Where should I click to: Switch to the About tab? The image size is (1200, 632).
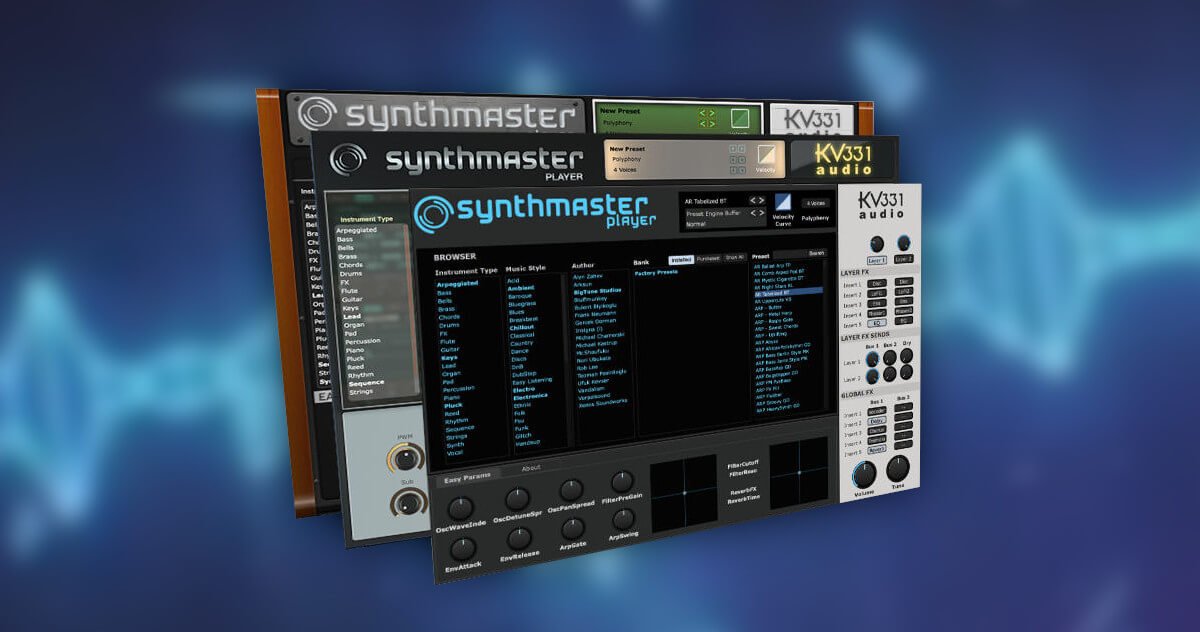[x=530, y=468]
